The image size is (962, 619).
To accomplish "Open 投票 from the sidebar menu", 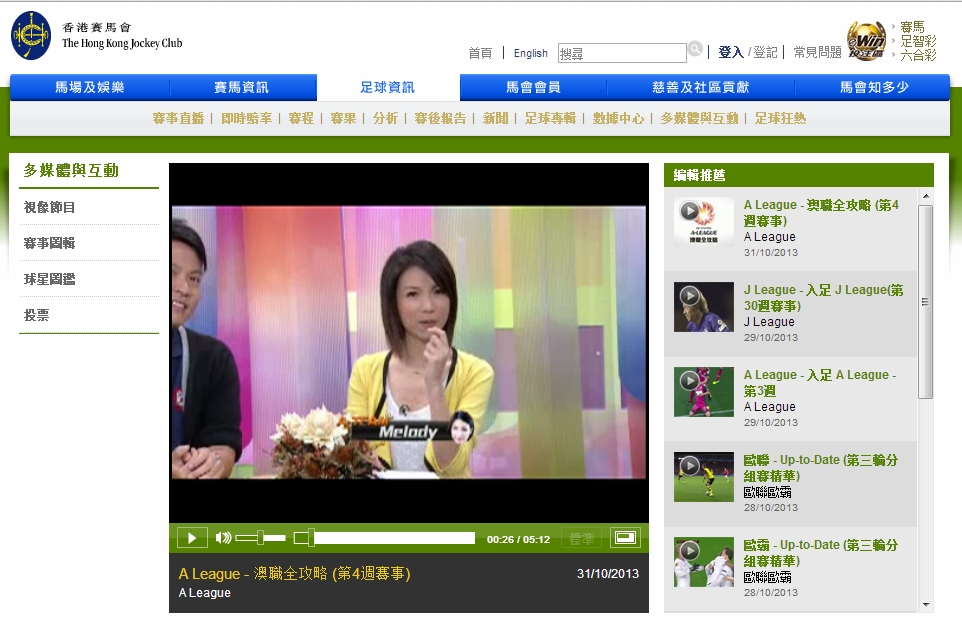I will click(37, 315).
